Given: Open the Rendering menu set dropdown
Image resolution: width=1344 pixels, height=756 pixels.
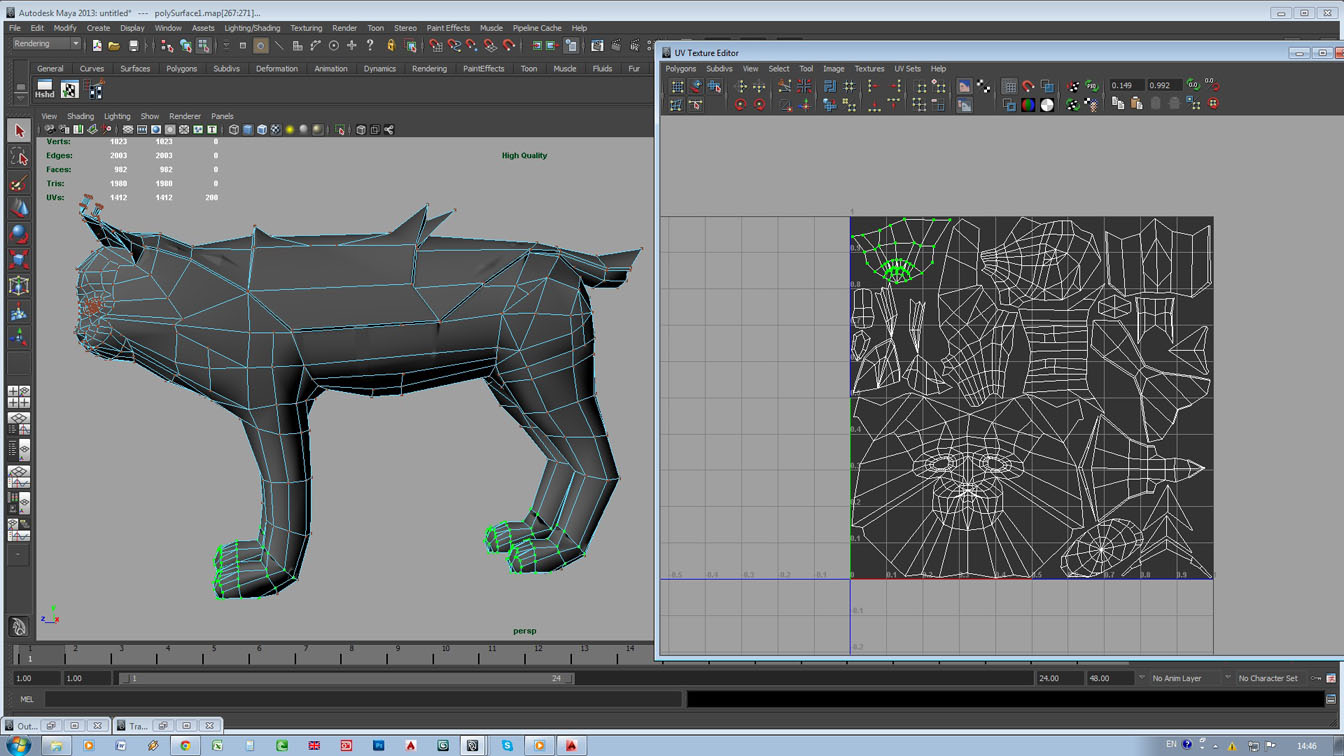Looking at the screenshot, I should tap(46, 44).
